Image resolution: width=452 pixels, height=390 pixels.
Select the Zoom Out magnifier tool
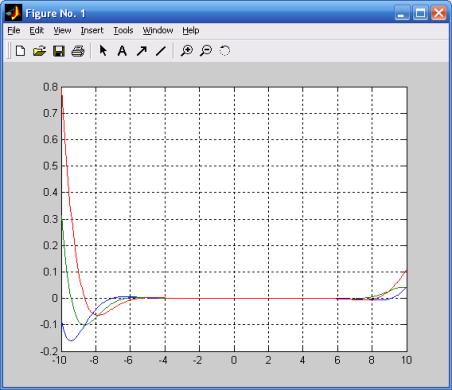coord(206,51)
